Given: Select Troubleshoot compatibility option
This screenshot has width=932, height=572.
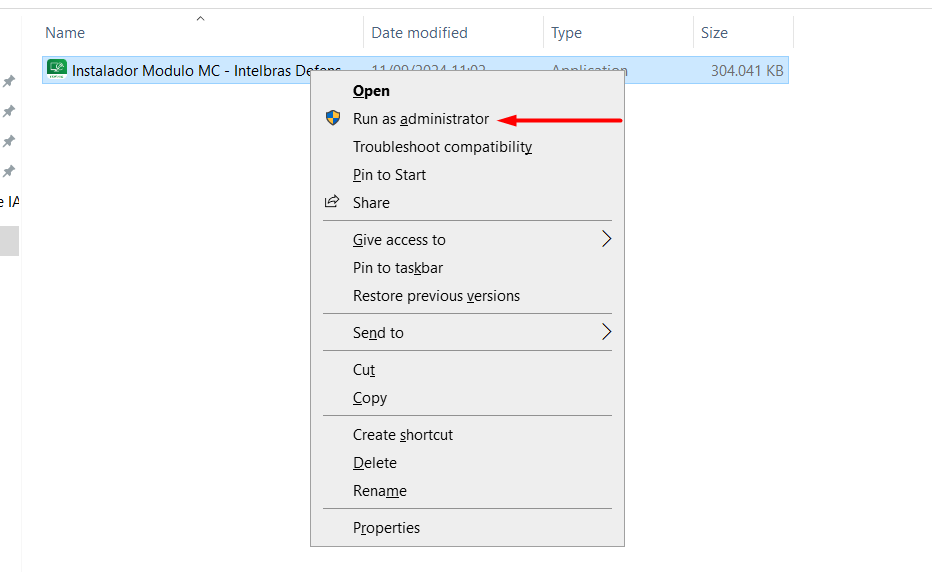Looking at the screenshot, I should pos(442,147).
